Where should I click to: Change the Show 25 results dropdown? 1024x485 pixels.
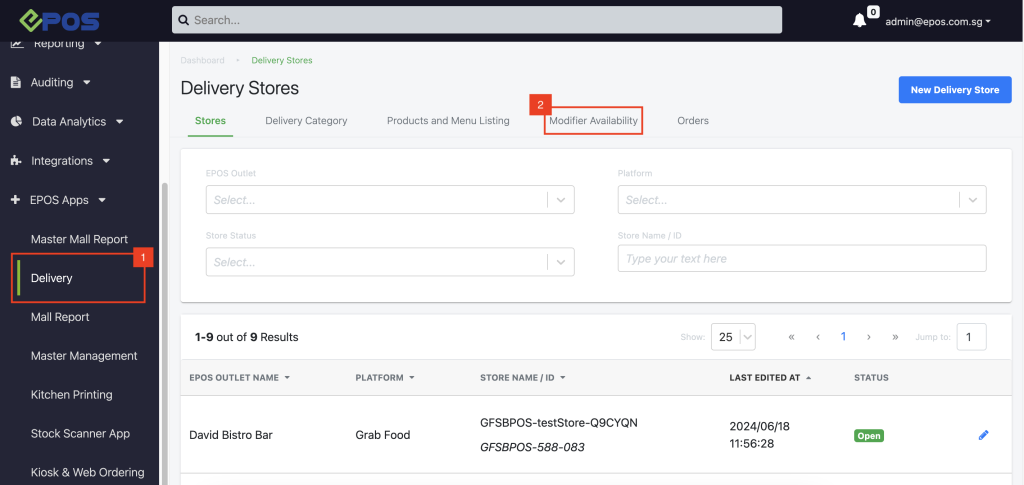click(x=733, y=337)
